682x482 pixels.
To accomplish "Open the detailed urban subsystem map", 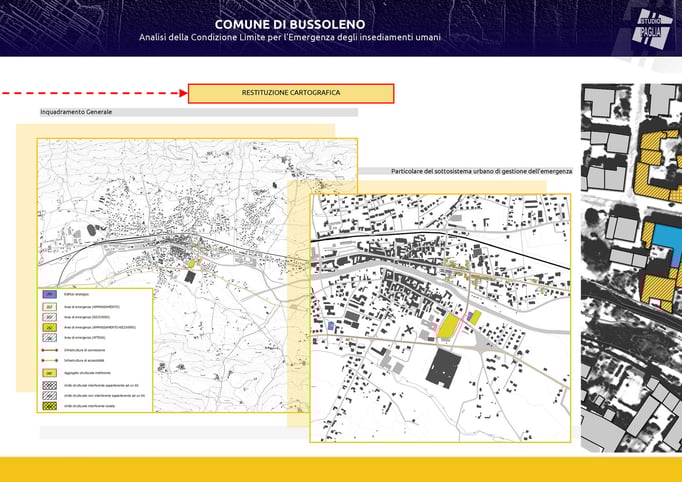I will [440, 318].
